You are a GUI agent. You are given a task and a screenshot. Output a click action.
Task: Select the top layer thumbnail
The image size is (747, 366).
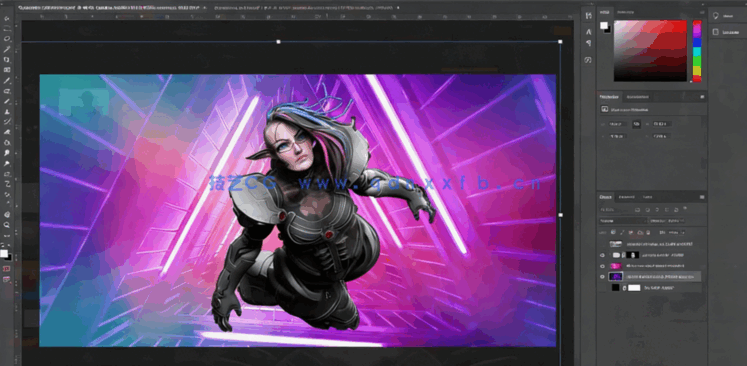point(616,244)
